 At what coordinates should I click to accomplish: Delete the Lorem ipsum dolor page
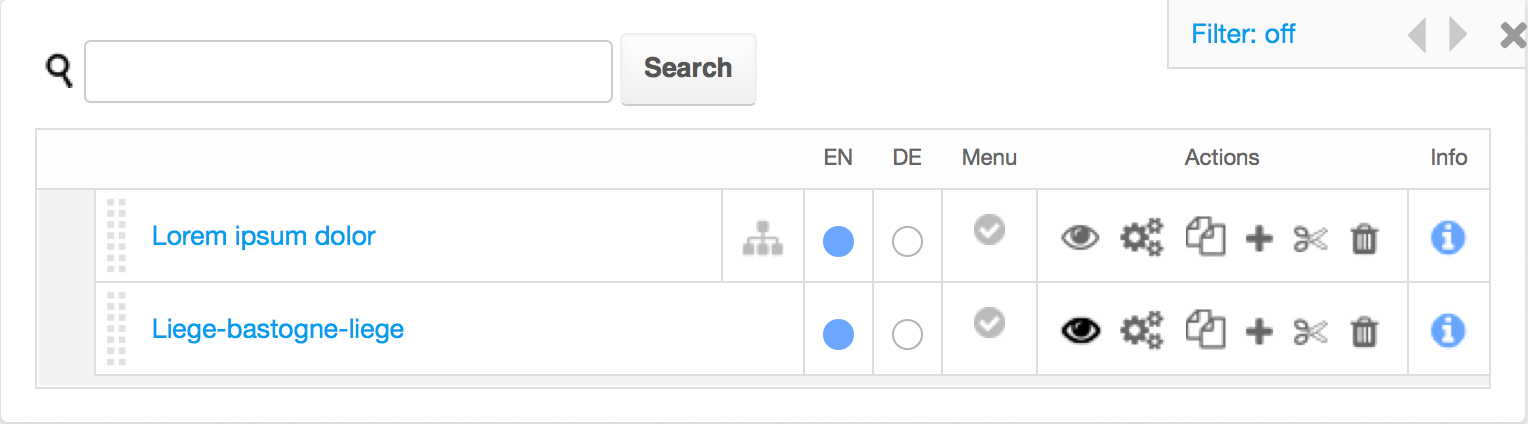pos(1364,239)
